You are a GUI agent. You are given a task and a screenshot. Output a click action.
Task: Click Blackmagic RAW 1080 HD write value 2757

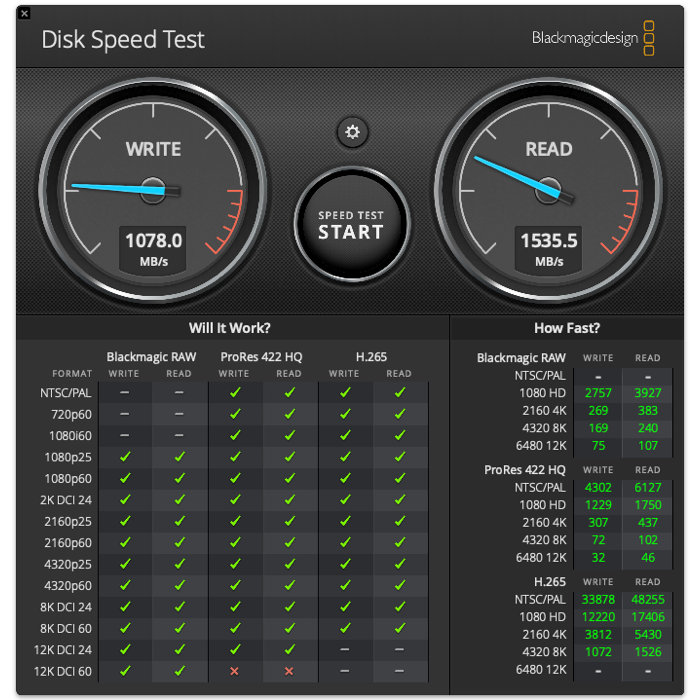[598, 393]
